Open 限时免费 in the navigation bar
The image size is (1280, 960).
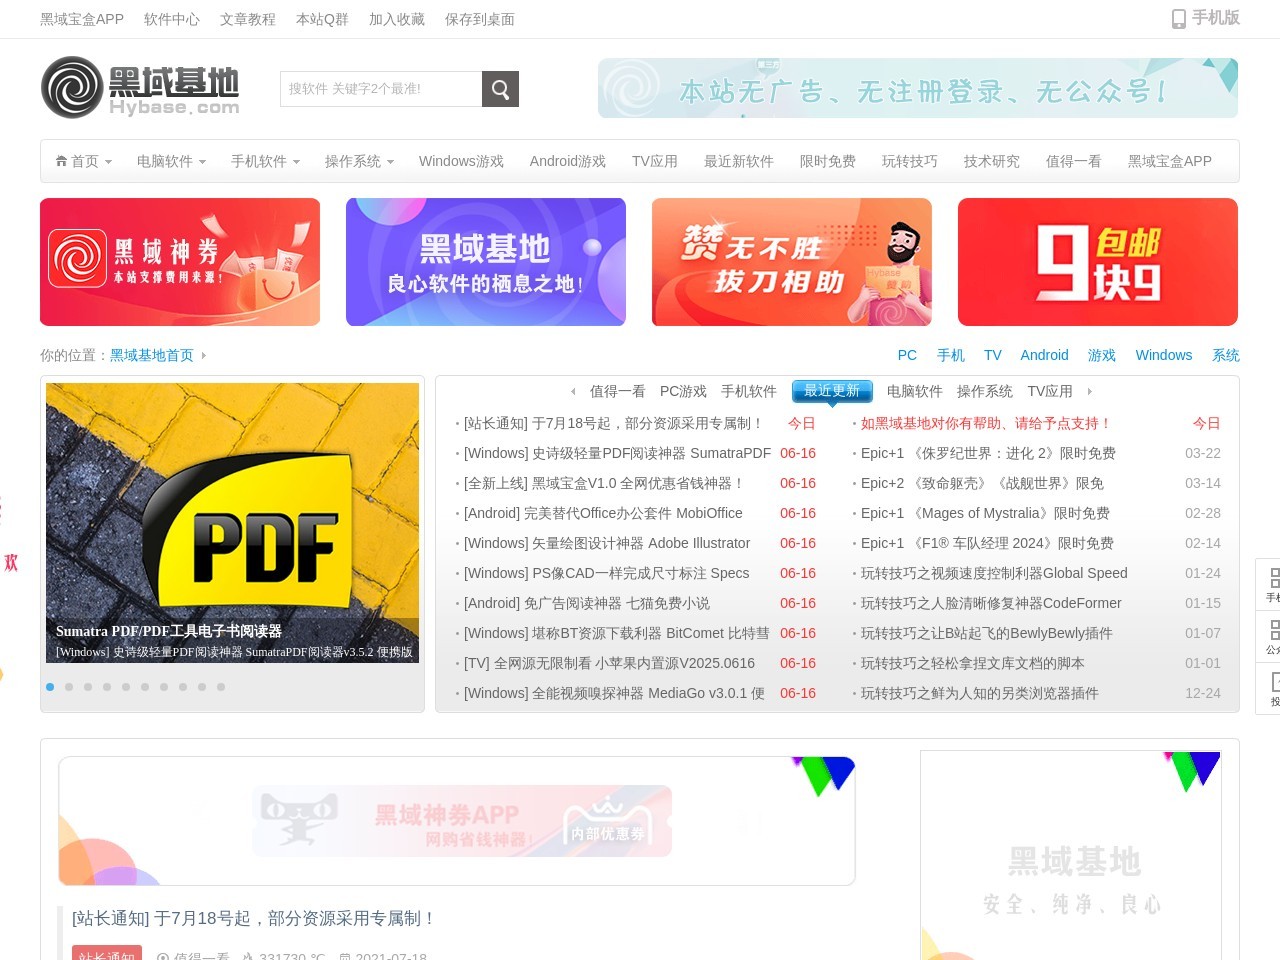tap(828, 161)
